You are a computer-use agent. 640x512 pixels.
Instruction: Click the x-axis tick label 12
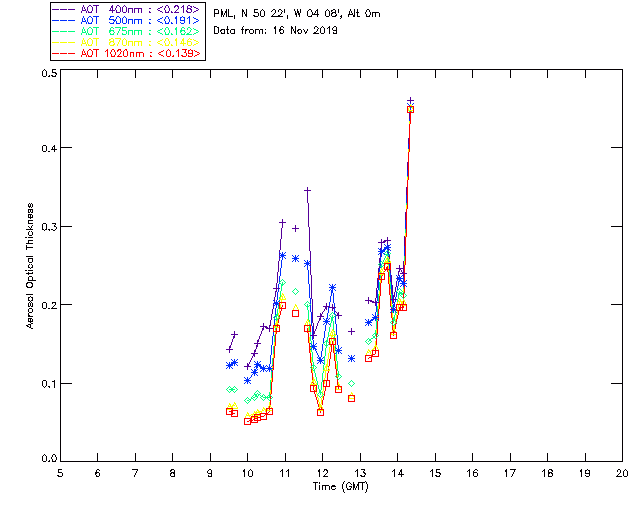pyautogui.click(x=322, y=473)
